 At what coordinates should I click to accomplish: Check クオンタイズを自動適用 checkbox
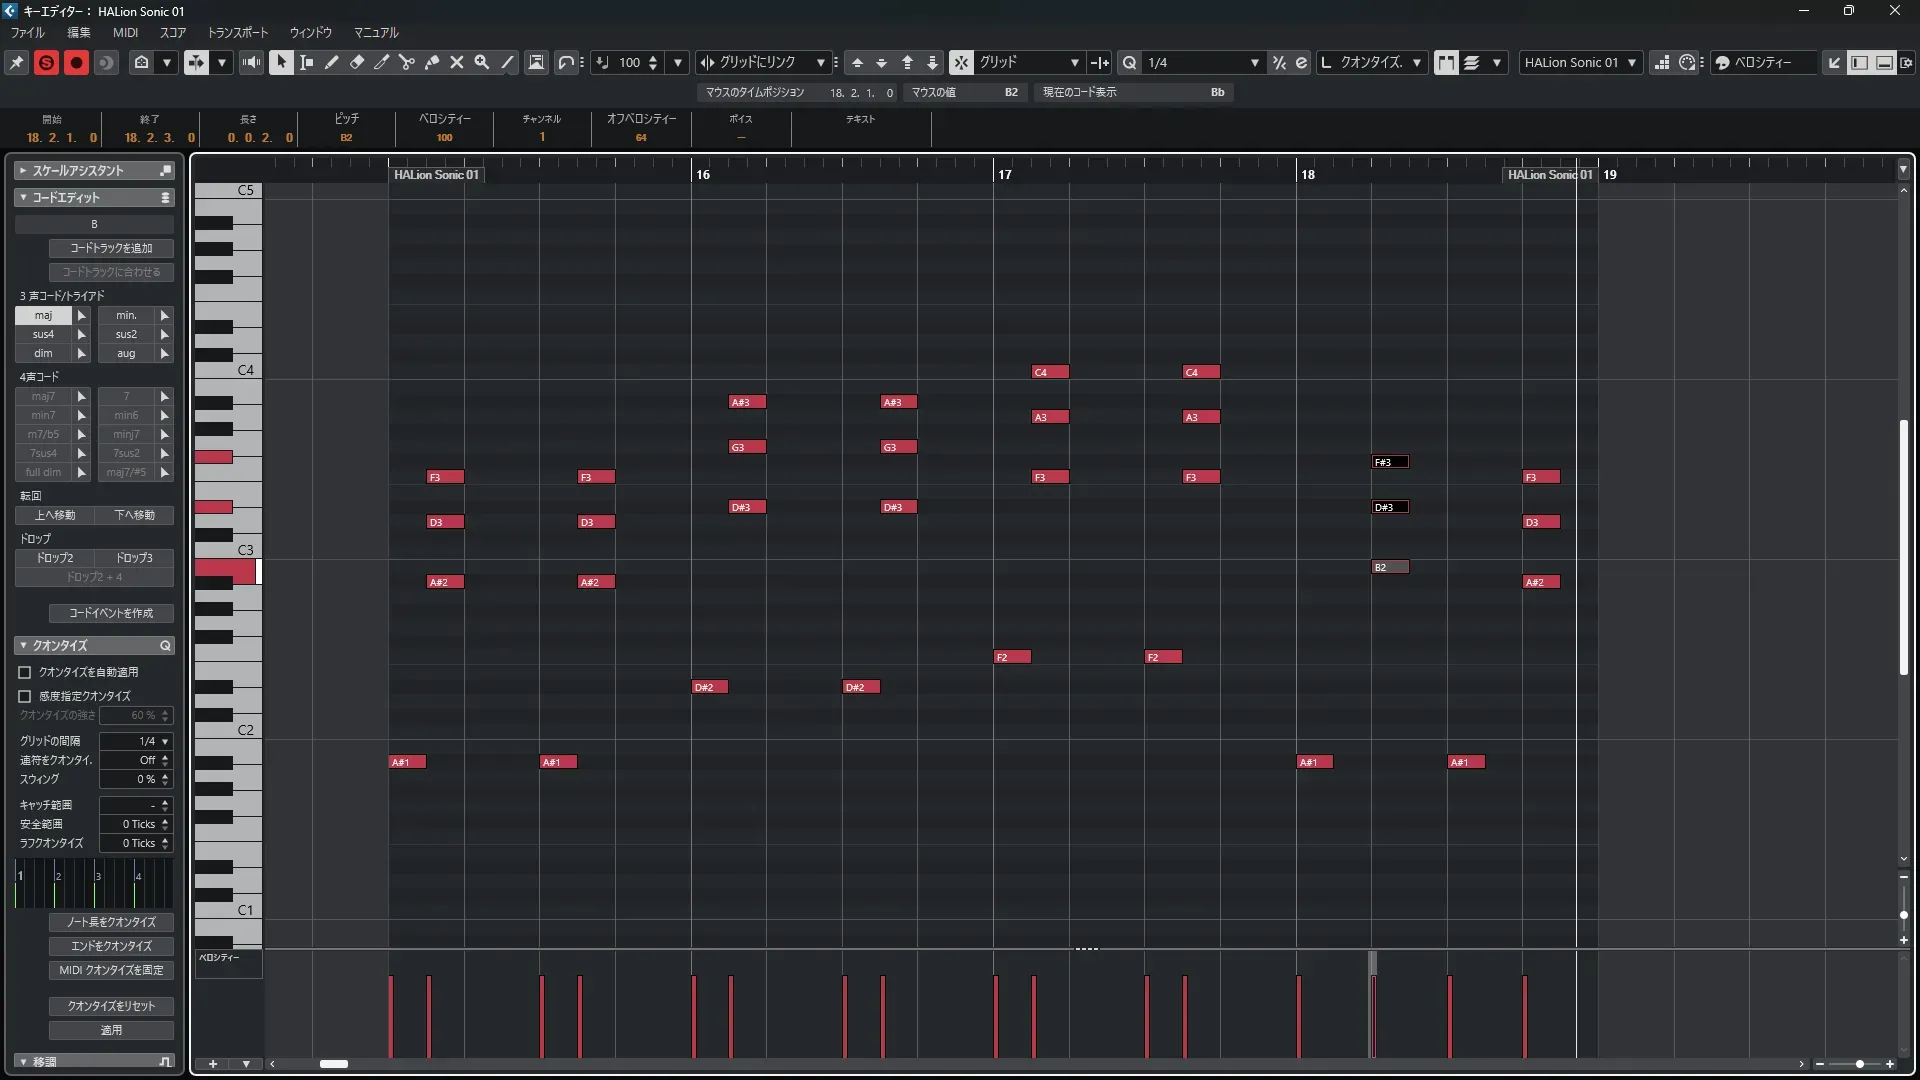[x=25, y=673]
